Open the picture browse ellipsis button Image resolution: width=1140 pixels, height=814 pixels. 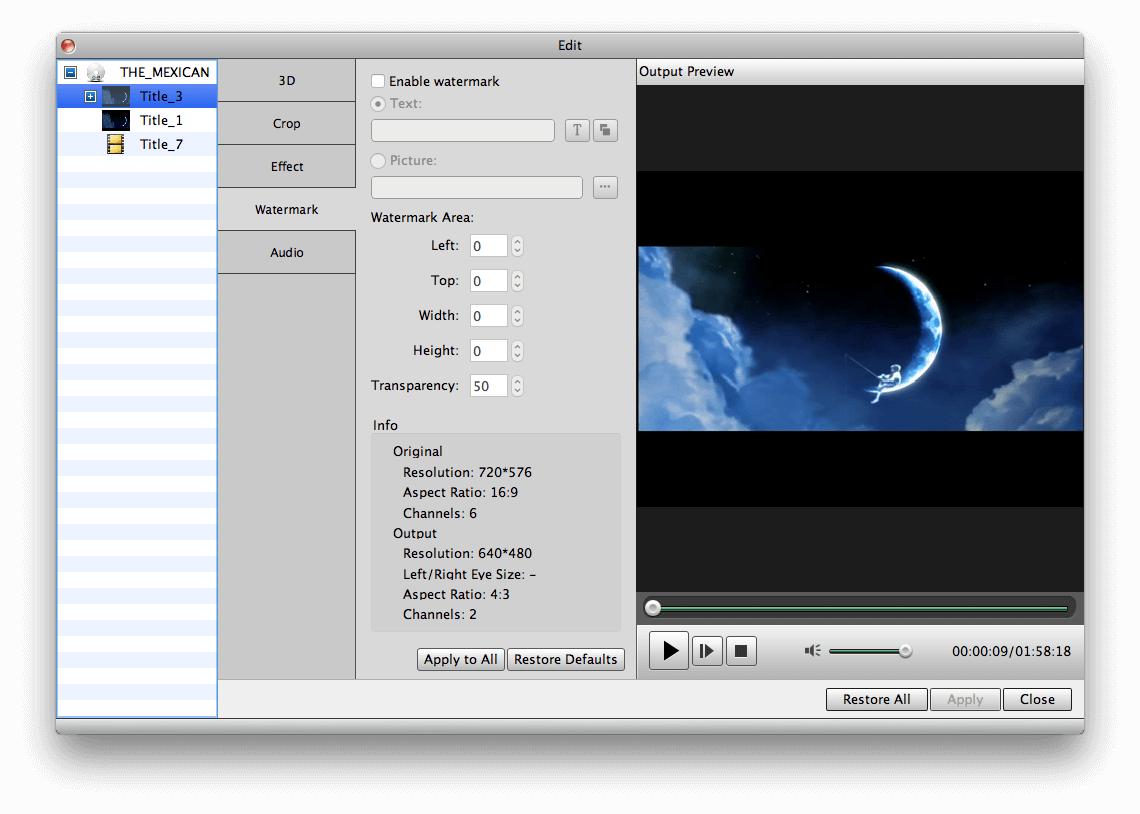(605, 187)
